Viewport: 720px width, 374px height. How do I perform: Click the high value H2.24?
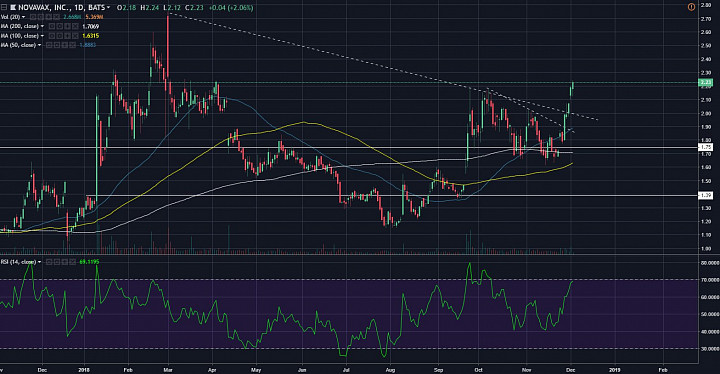[149, 7]
